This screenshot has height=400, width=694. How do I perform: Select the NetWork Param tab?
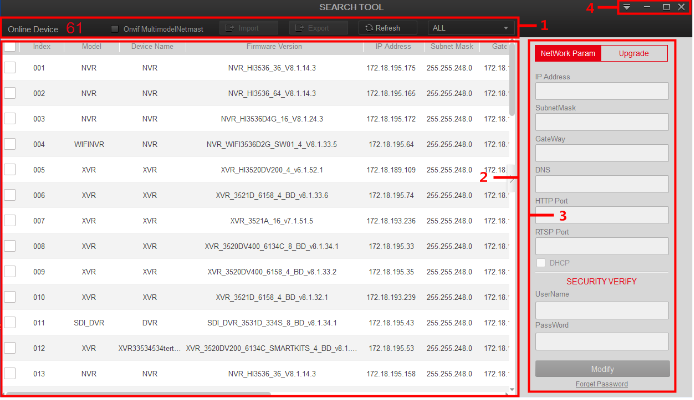567,53
